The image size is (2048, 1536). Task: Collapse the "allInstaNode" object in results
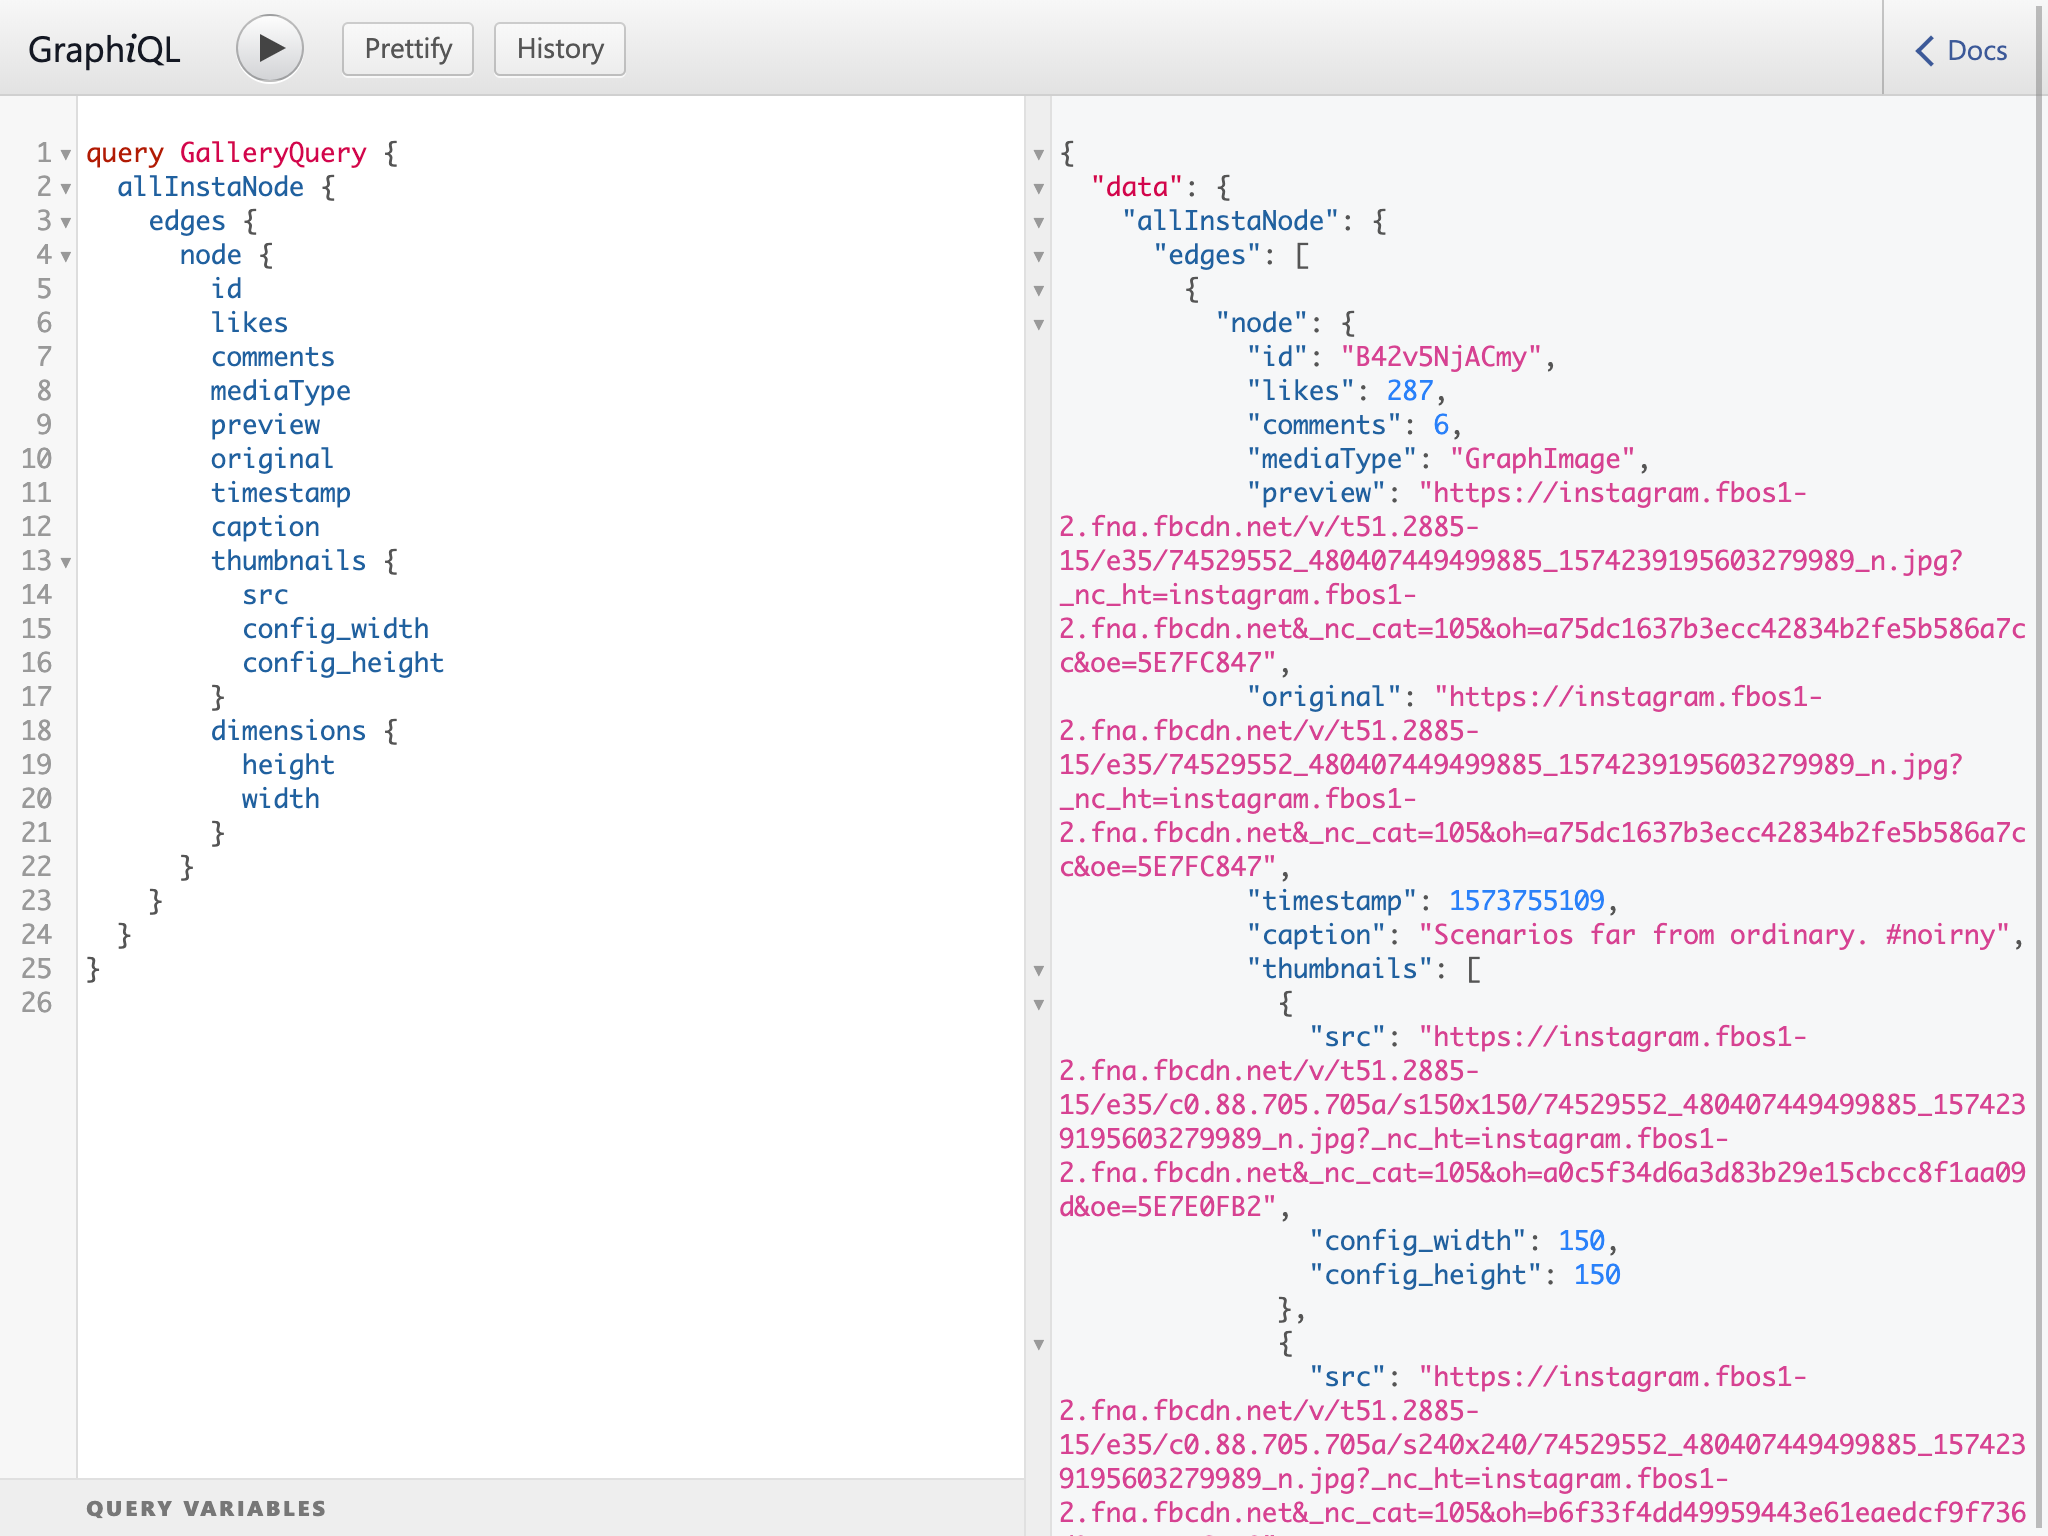coord(1038,221)
